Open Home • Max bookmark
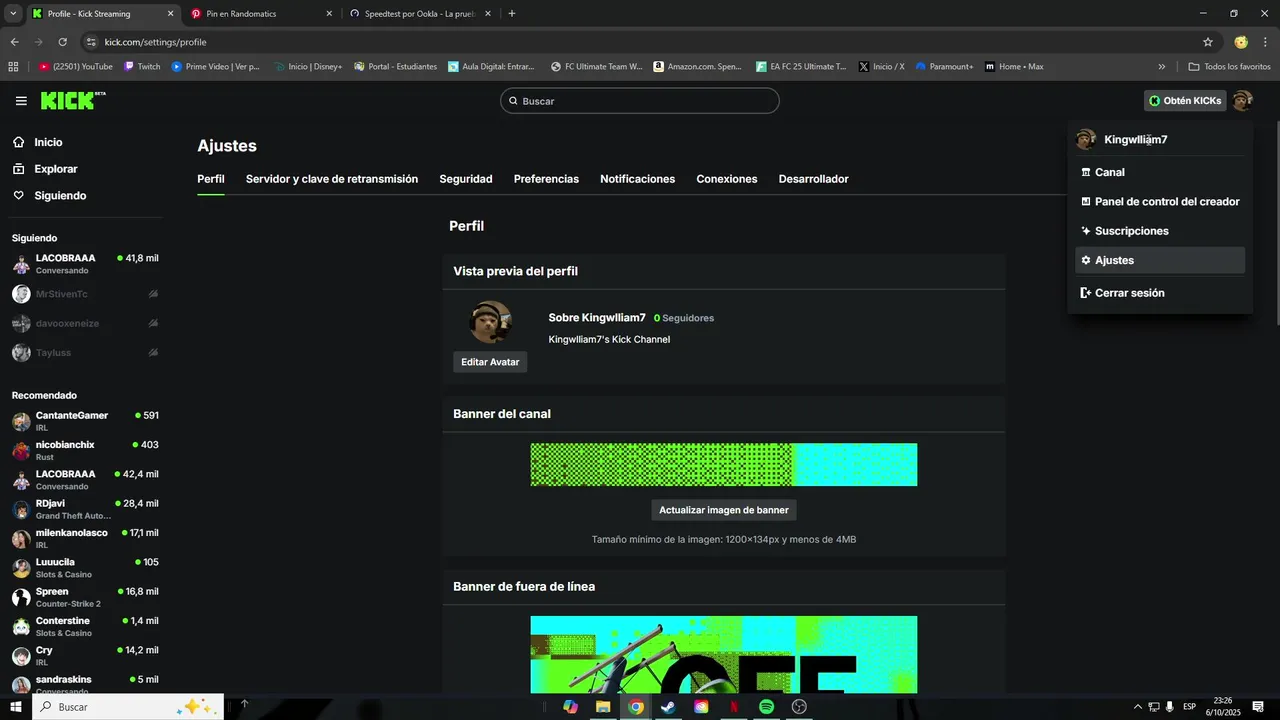Image resolution: width=1280 pixels, height=720 pixels. pos(1014,66)
